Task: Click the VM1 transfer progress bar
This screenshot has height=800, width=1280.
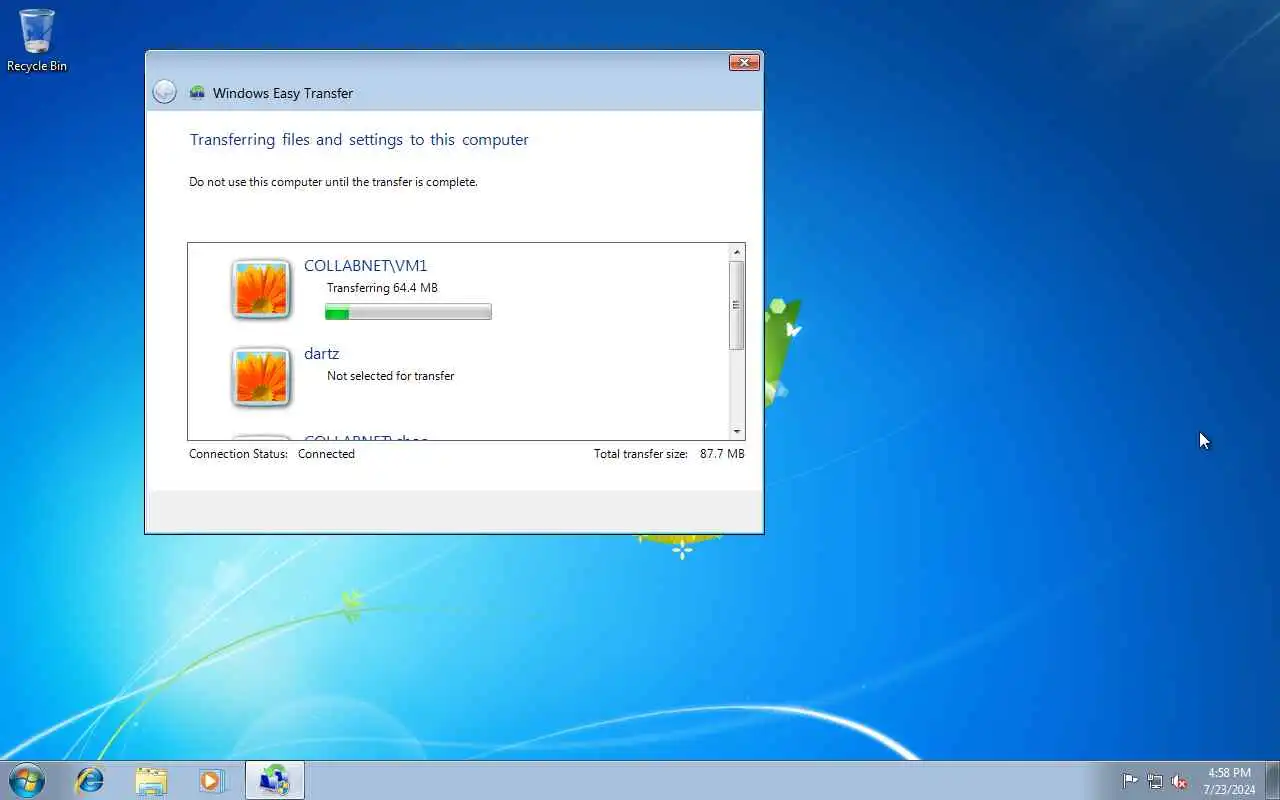Action: 408,312
